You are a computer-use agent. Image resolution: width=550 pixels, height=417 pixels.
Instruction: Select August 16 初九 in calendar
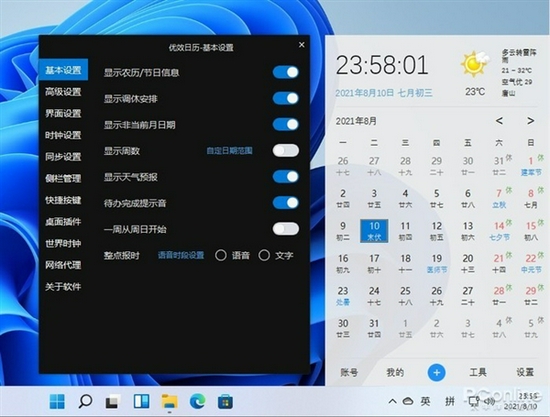tap(343, 263)
